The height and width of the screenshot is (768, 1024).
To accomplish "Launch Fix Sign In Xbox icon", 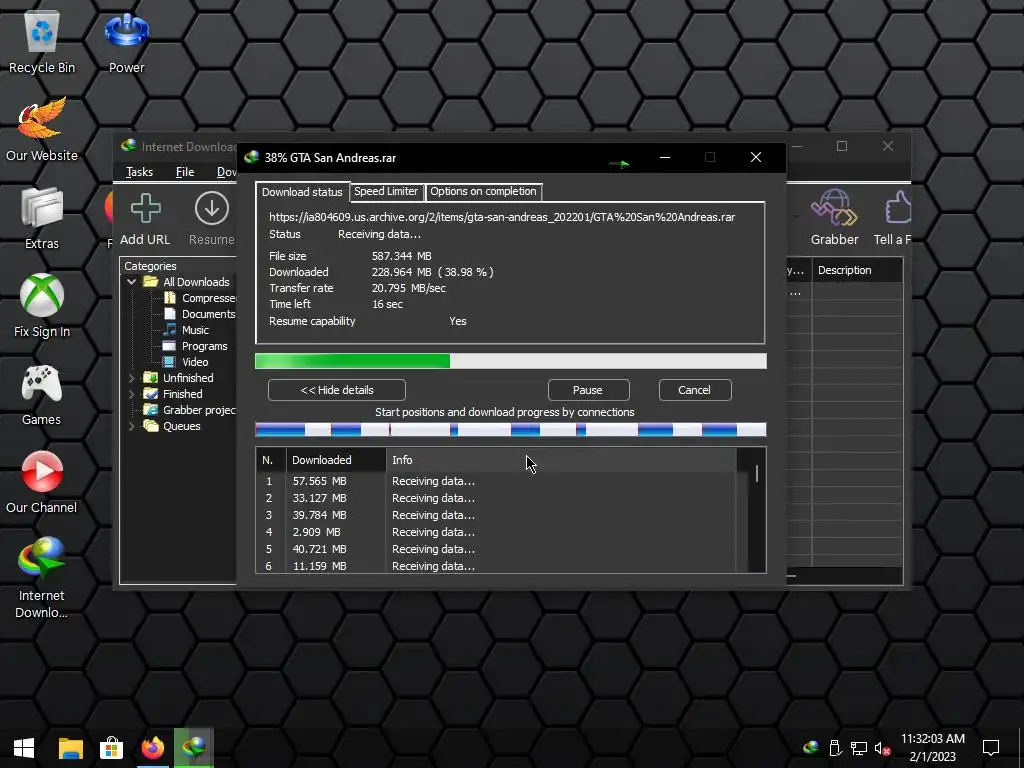I will tap(42, 306).
